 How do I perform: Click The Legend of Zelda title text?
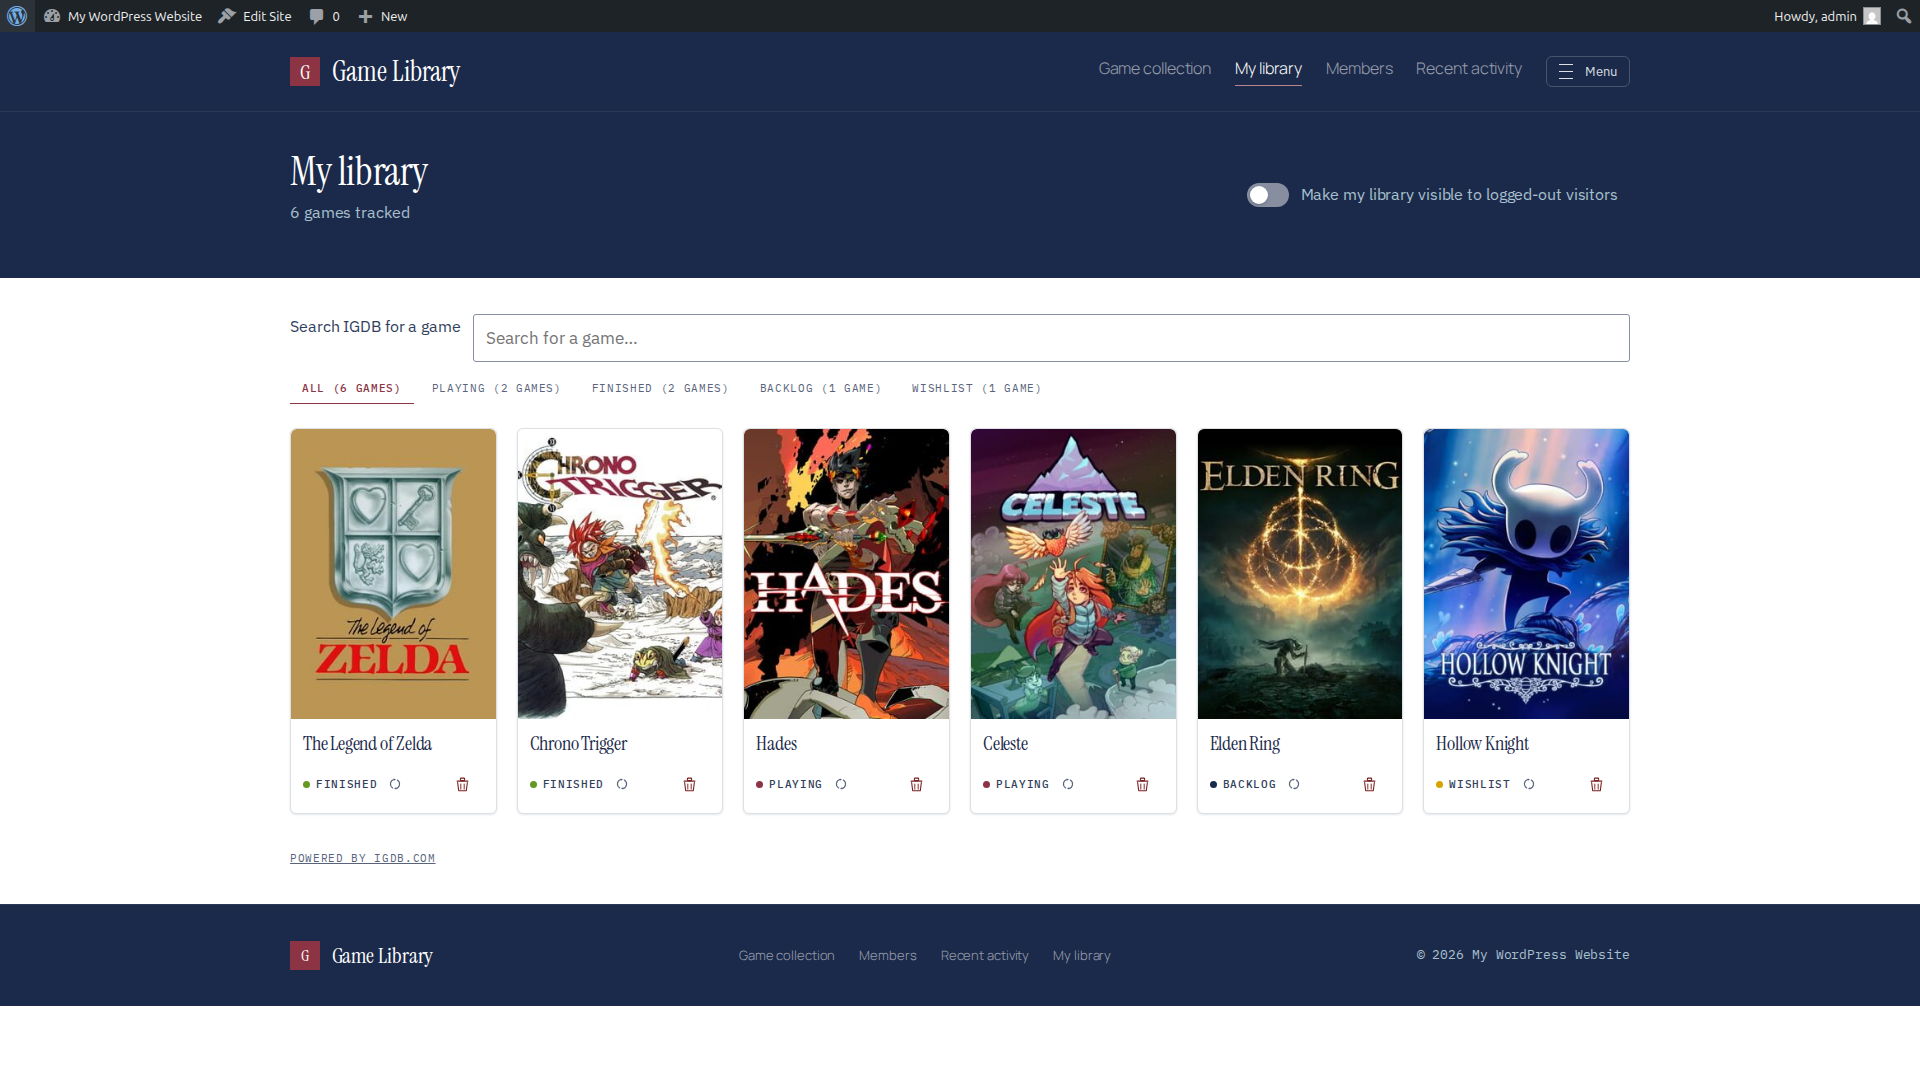click(x=367, y=744)
